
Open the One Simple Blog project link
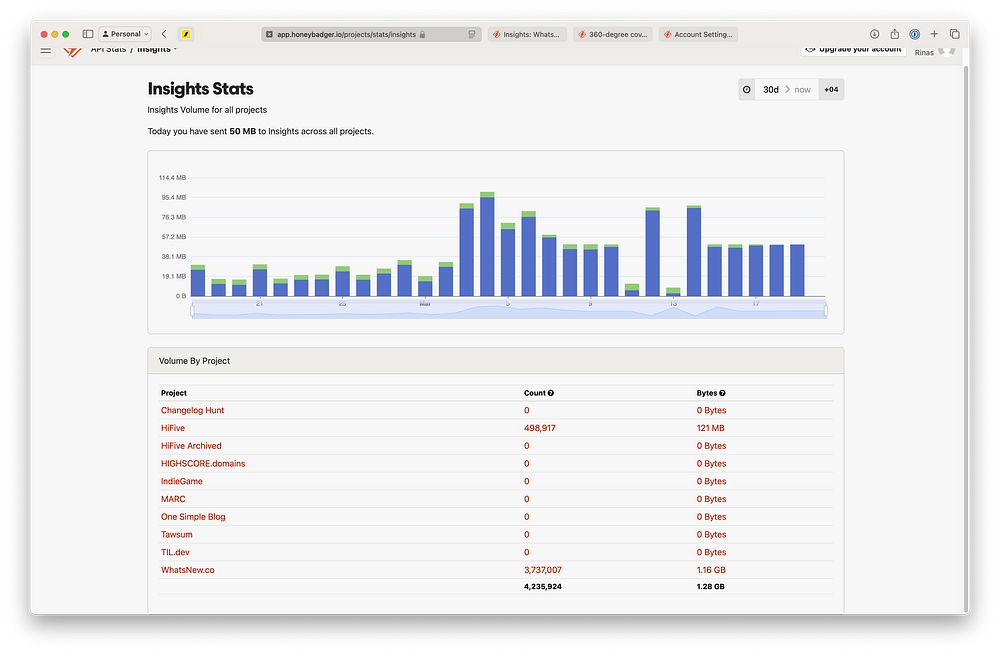[x=193, y=517]
